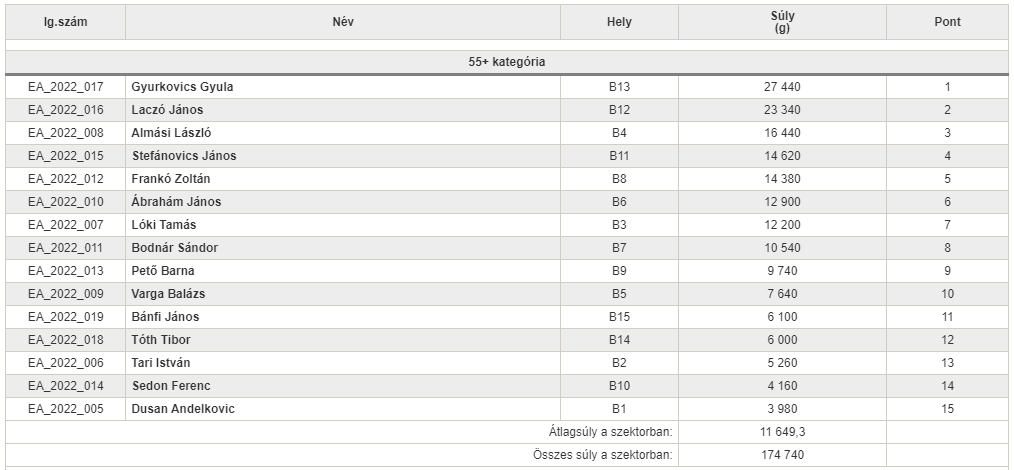Click the Hely column header
Screen dimensions: 1014x470
pos(619,22)
